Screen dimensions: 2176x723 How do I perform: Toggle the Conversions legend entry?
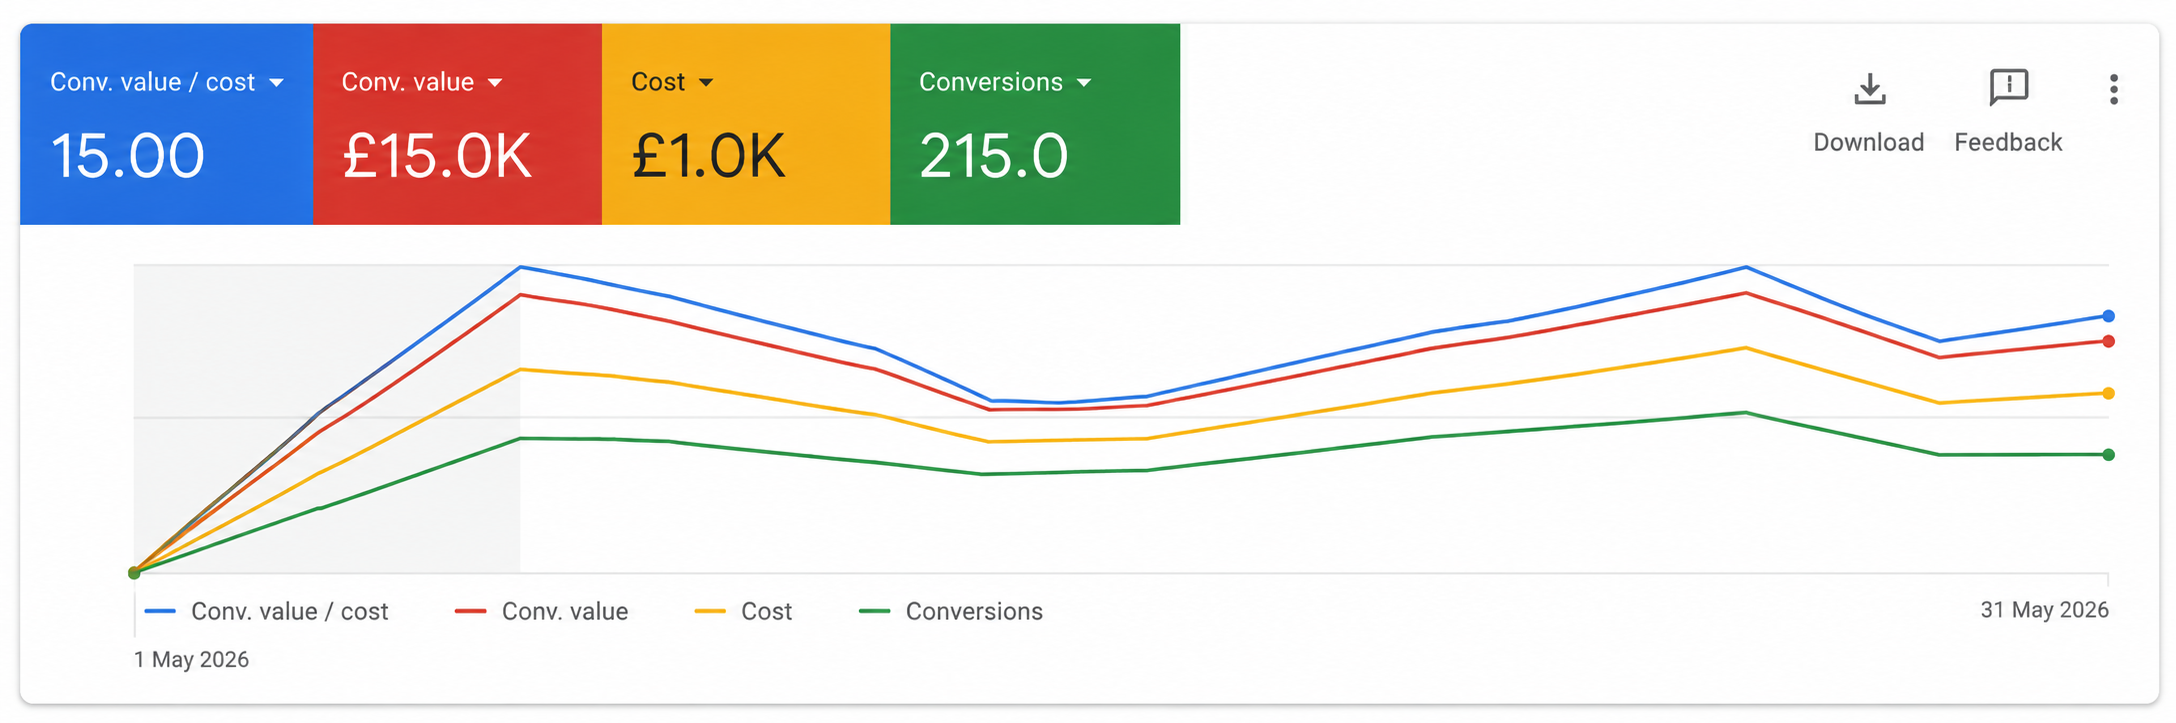[951, 611]
